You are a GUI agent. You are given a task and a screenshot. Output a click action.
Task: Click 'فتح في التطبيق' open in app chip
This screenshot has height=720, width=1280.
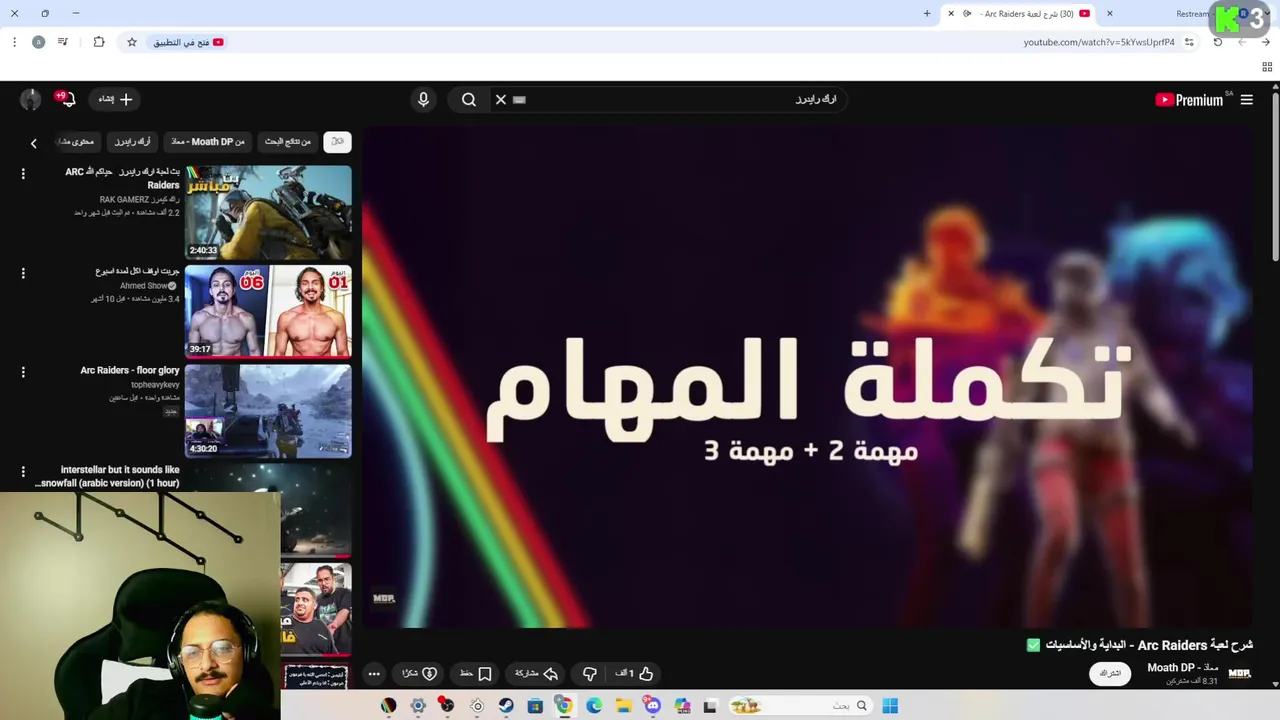click(188, 42)
